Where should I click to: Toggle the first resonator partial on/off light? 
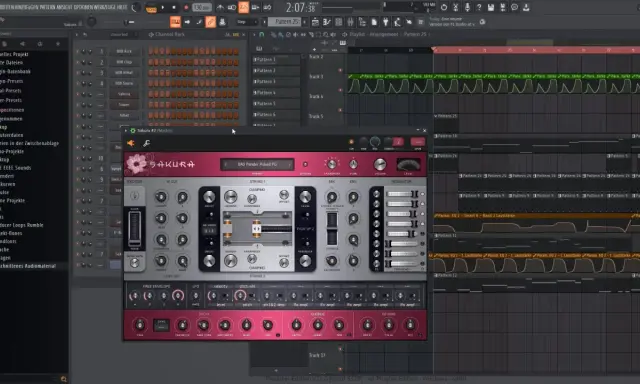(422, 194)
